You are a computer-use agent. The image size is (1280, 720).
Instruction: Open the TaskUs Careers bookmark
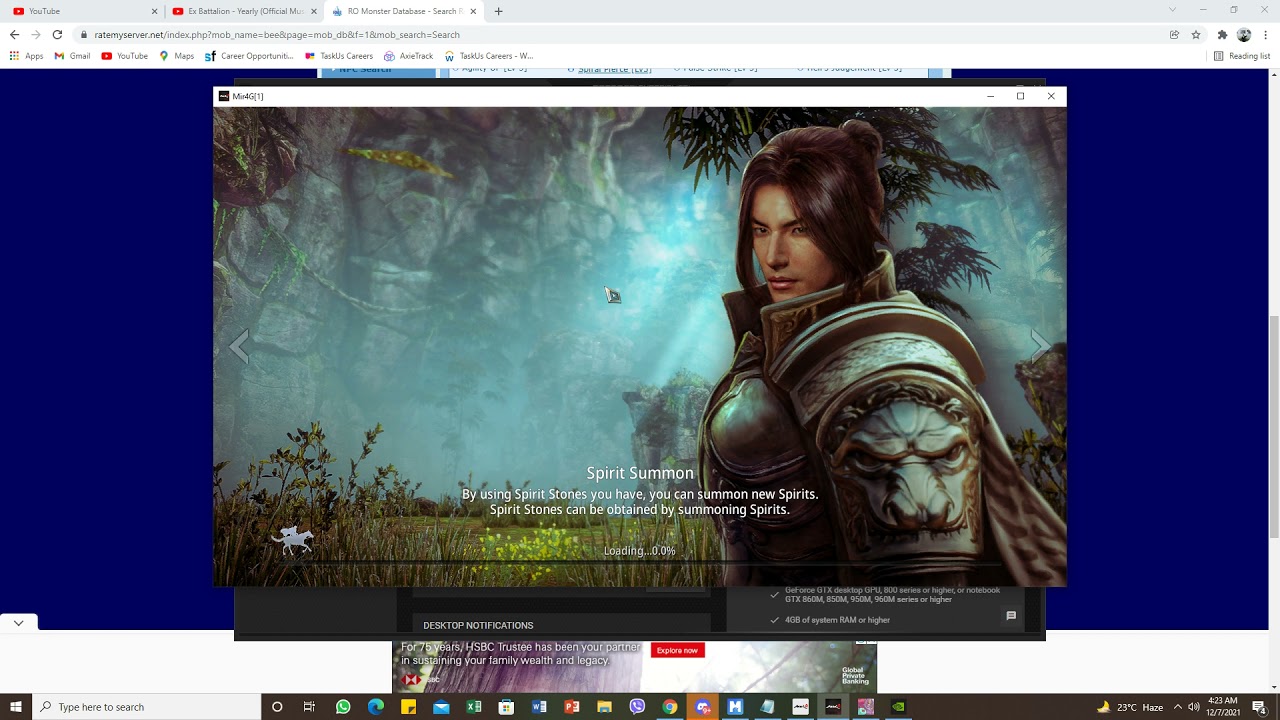pos(338,56)
